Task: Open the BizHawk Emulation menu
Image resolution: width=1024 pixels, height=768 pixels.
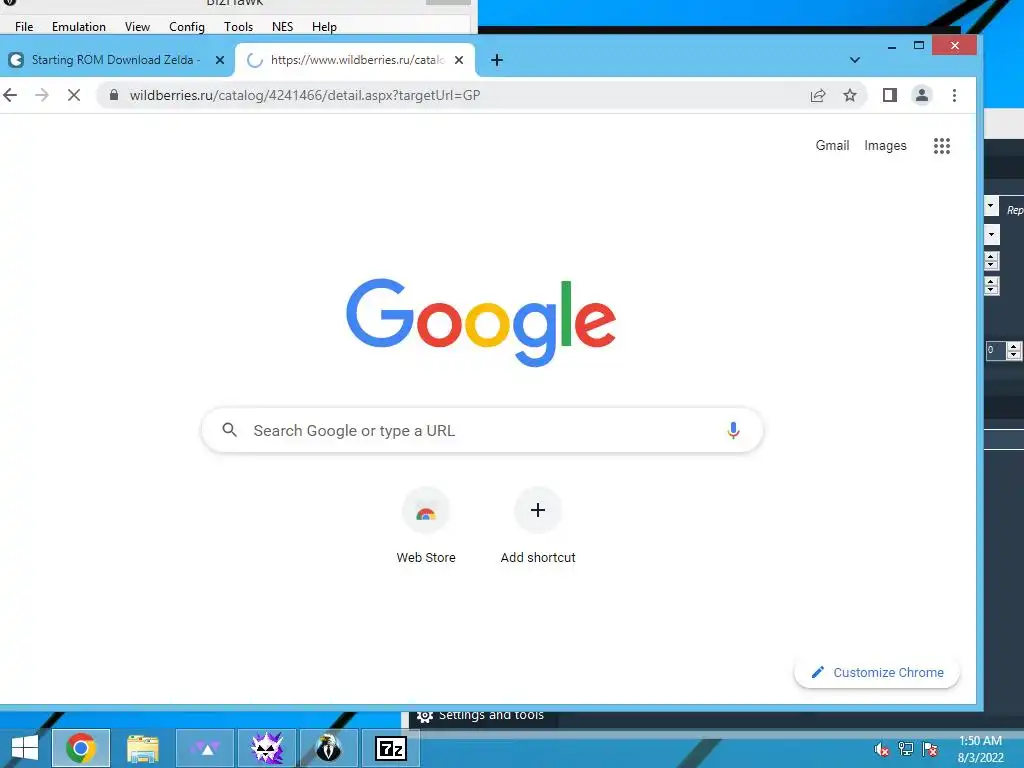Action: tap(79, 27)
